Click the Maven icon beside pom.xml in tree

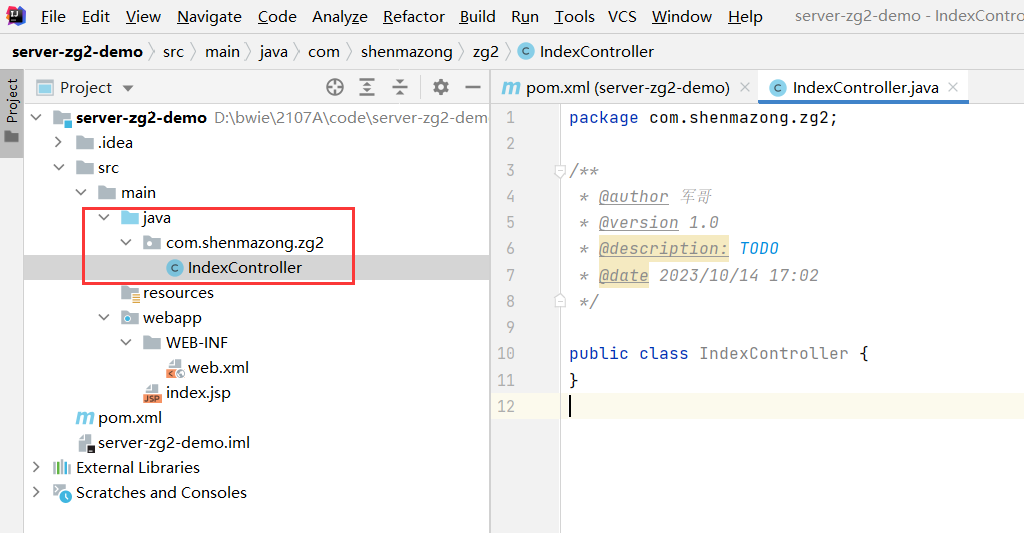coord(85,418)
